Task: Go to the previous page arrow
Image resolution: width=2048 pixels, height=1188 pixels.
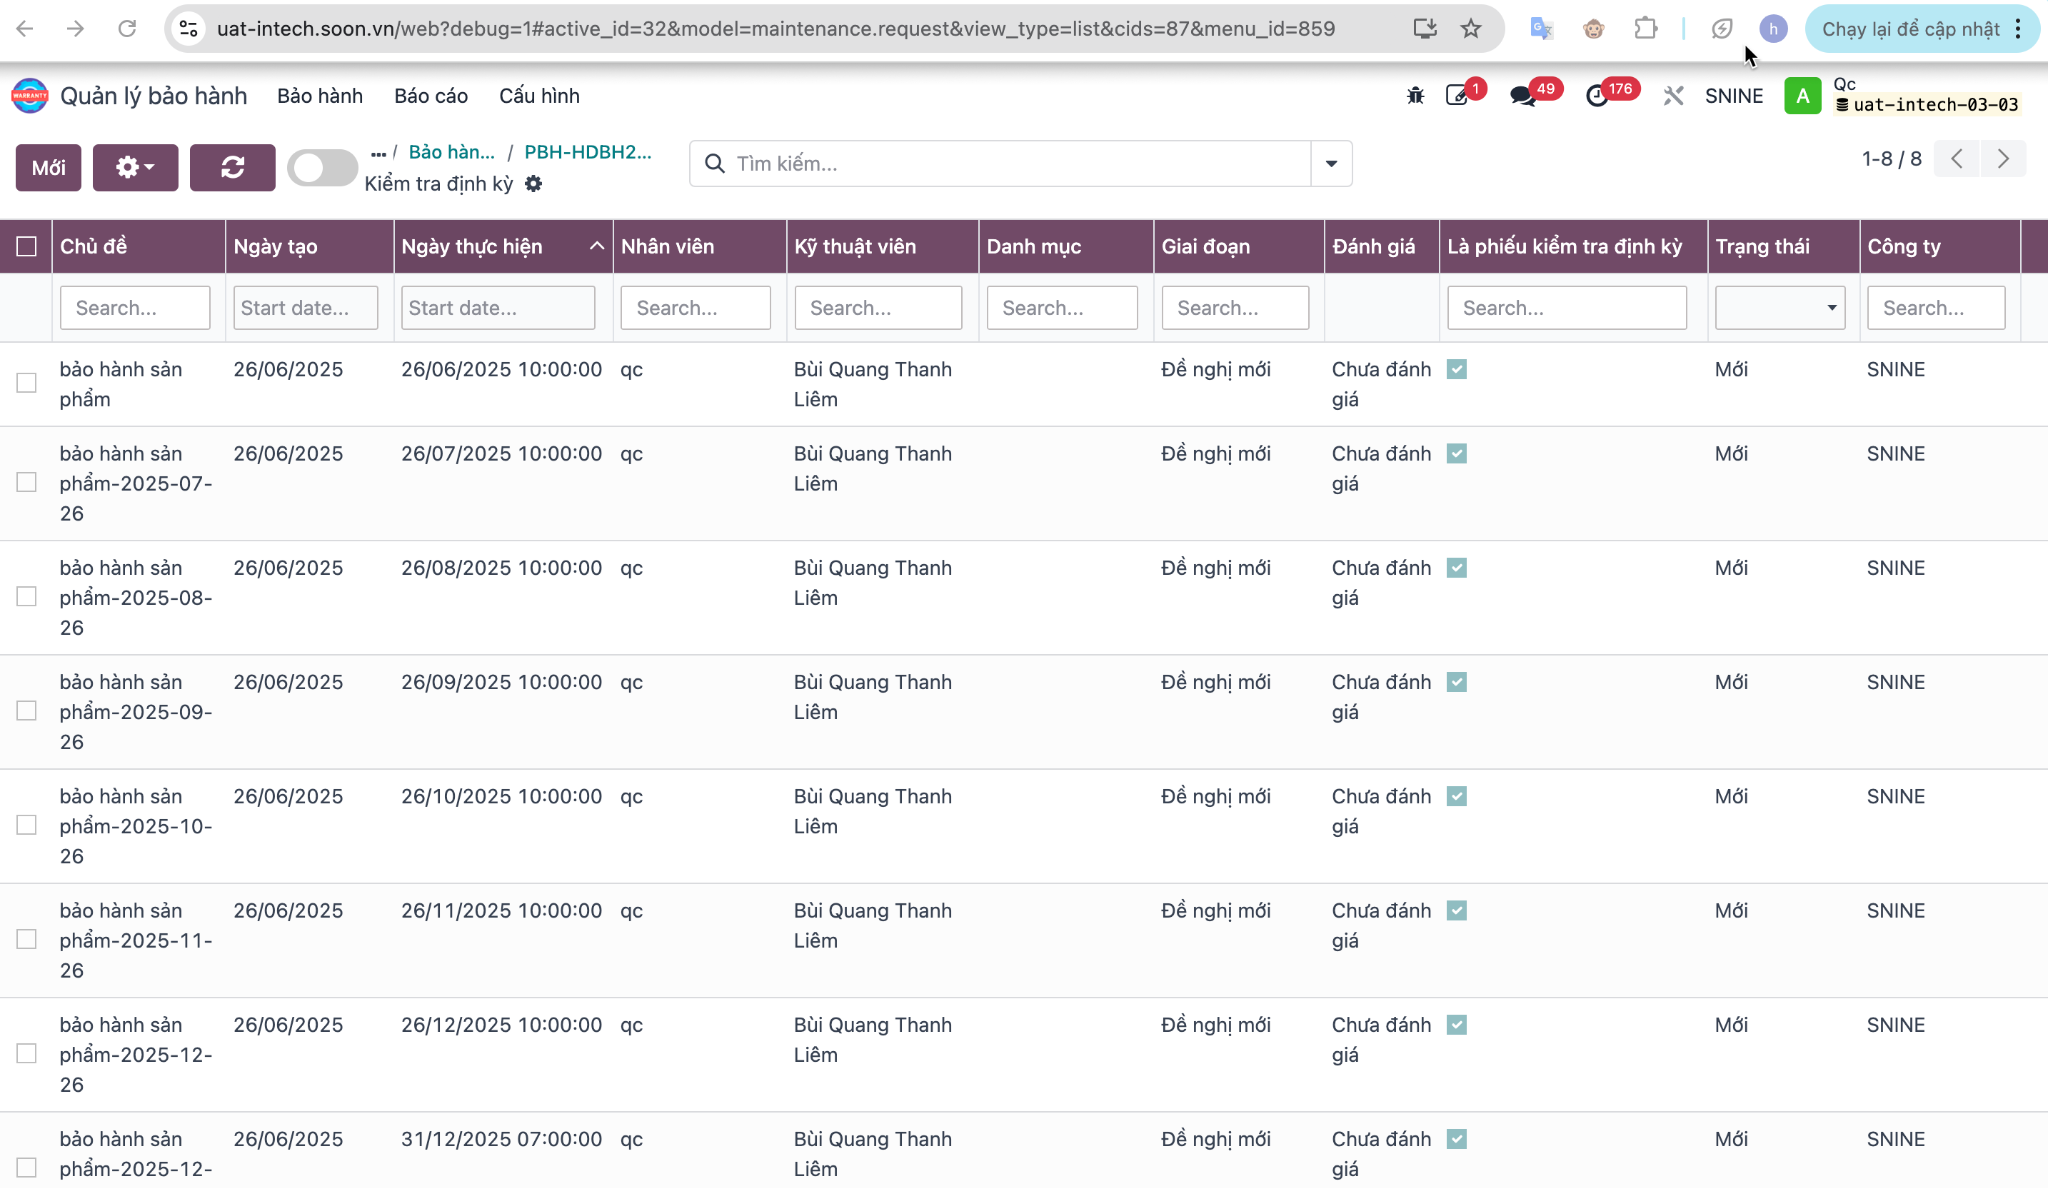Action: 1957,159
